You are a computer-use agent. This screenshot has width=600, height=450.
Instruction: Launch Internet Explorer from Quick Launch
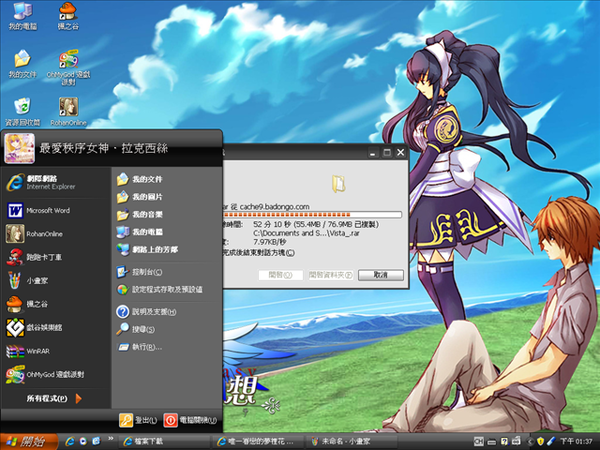pyautogui.click(x=70, y=441)
